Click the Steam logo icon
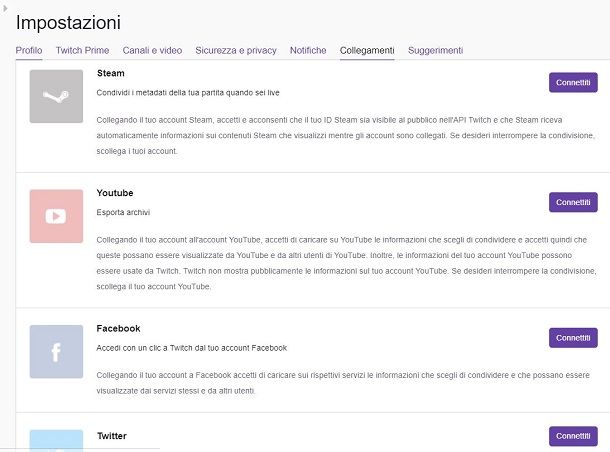 click(56, 97)
